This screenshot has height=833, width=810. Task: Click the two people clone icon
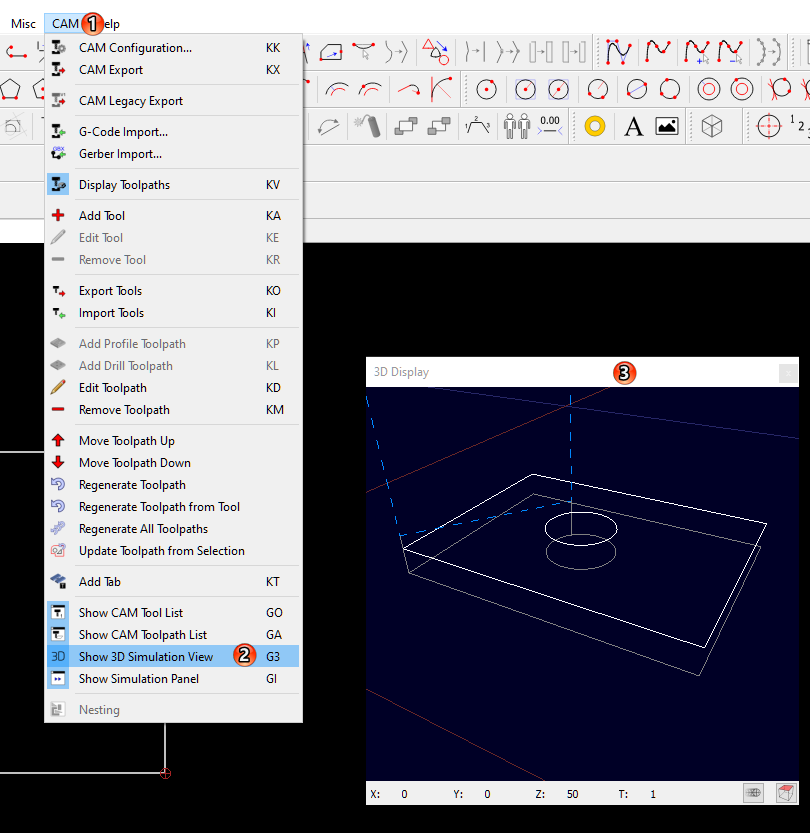(x=517, y=126)
